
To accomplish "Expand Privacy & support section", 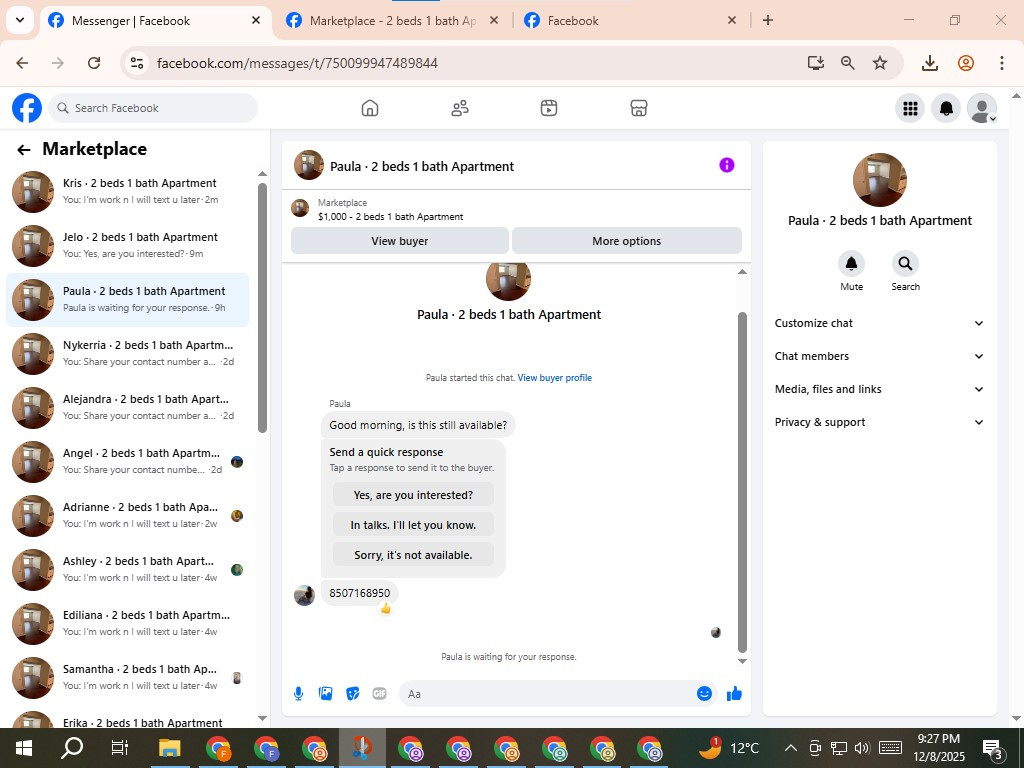I will 879,422.
